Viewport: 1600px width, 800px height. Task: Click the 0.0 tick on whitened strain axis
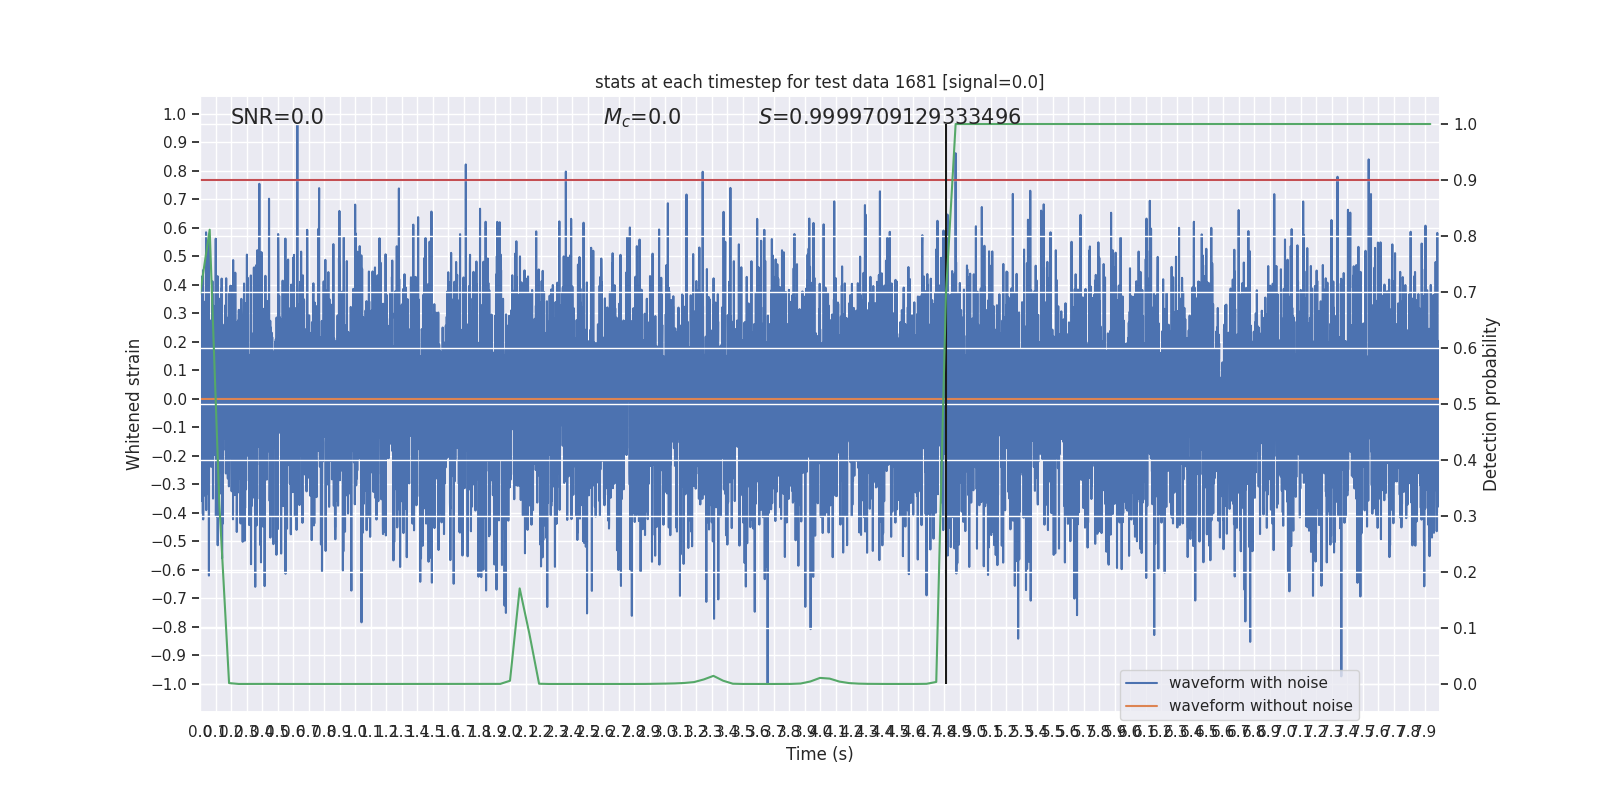(175, 399)
